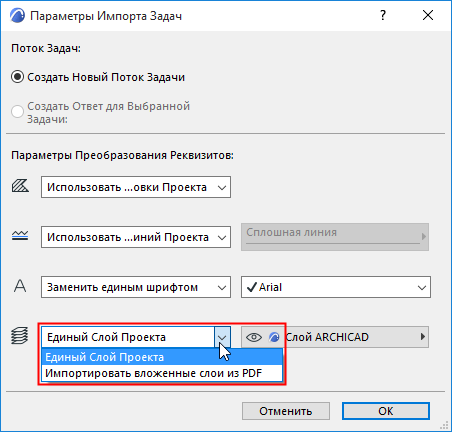452x432 pixels.
Task: Open the Arial font dropdown
Action: [x=336, y=287]
